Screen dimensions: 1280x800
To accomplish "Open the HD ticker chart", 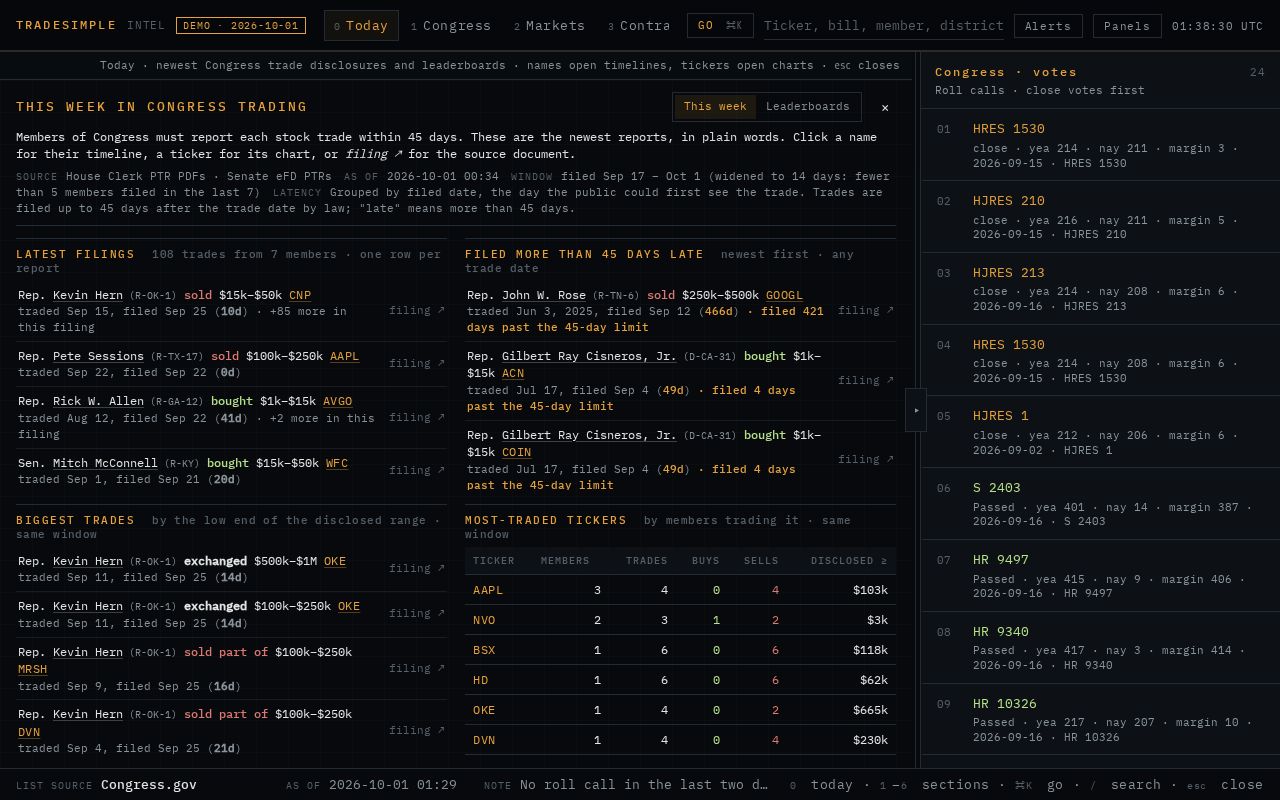I will click(481, 680).
